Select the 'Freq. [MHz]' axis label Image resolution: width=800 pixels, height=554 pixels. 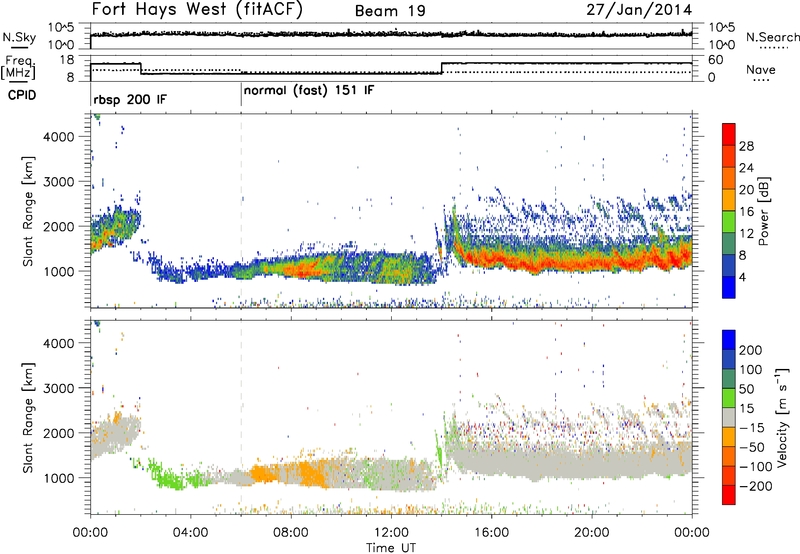pyautogui.click(x=19, y=67)
